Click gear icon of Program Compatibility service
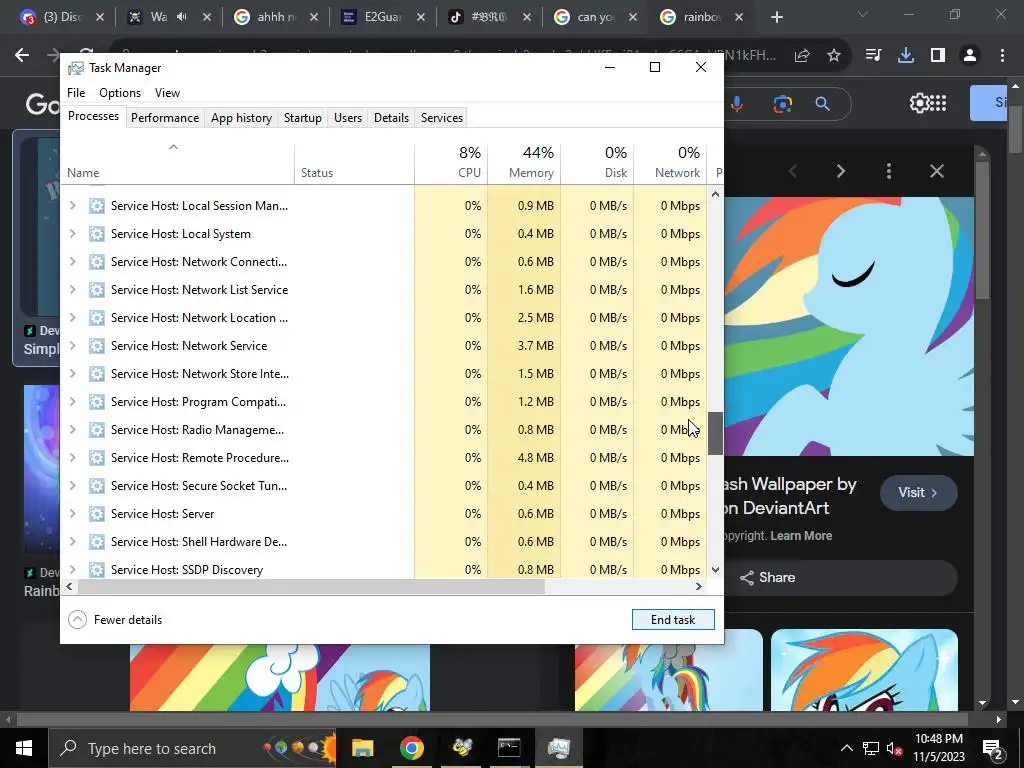This screenshot has height=768, width=1024. (97, 402)
